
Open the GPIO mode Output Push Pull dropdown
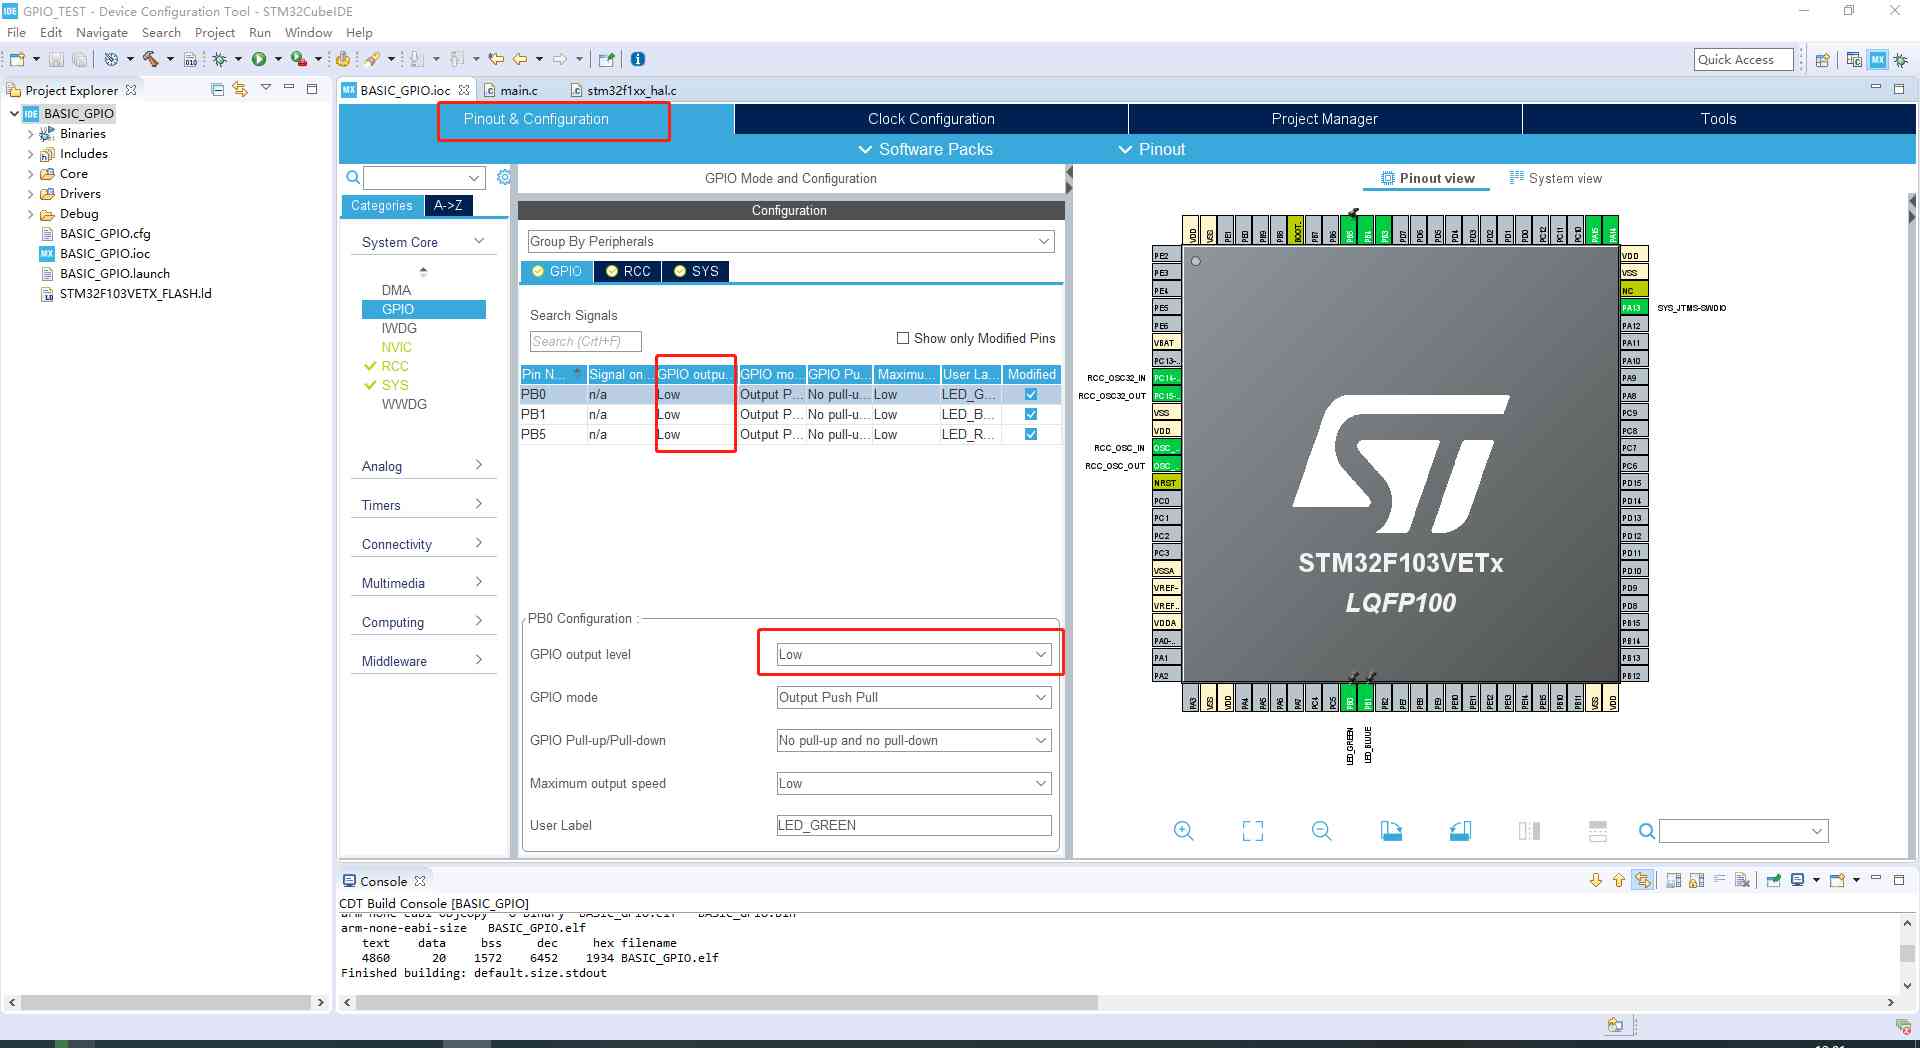click(914, 697)
